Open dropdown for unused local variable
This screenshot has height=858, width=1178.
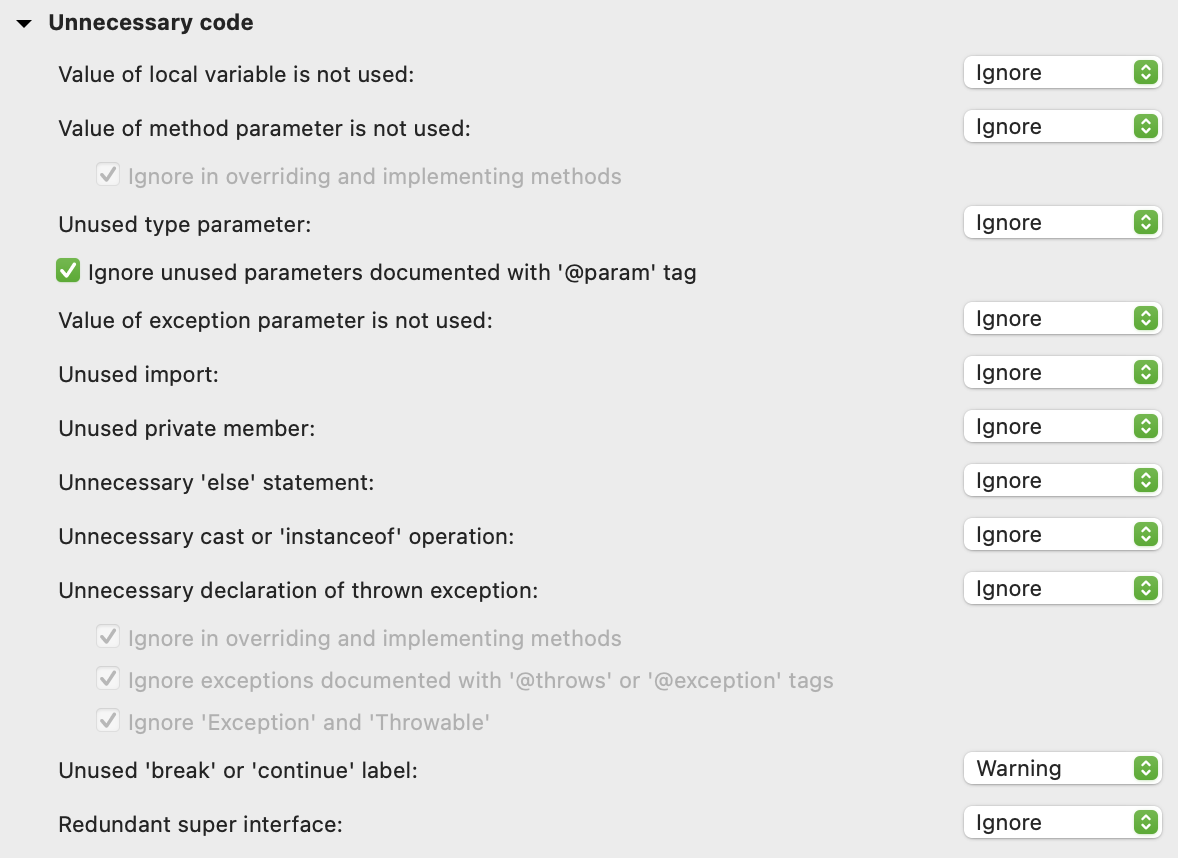[1061, 73]
